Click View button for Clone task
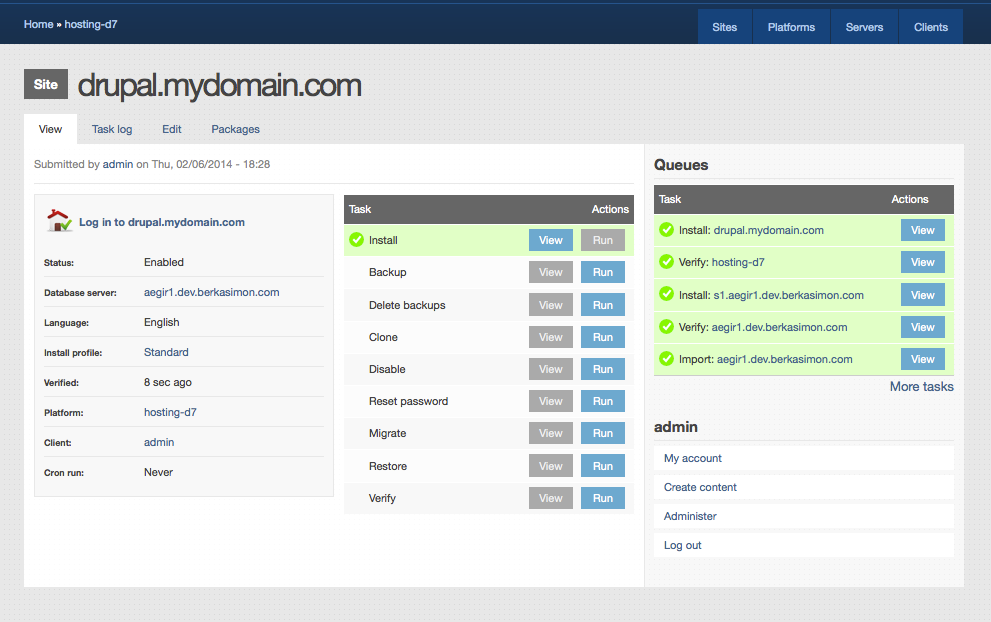991x622 pixels. pyautogui.click(x=550, y=337)
